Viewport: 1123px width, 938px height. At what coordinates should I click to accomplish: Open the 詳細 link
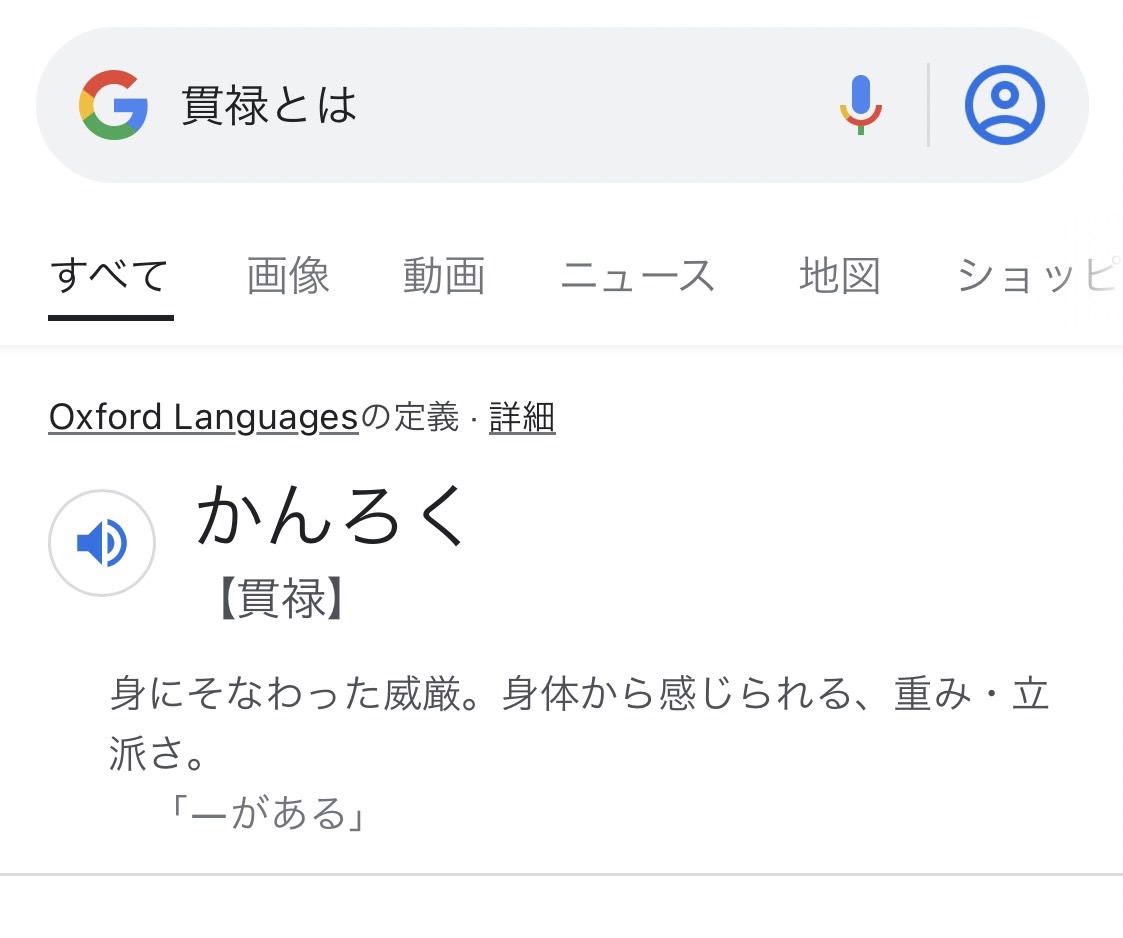(522, 417)
